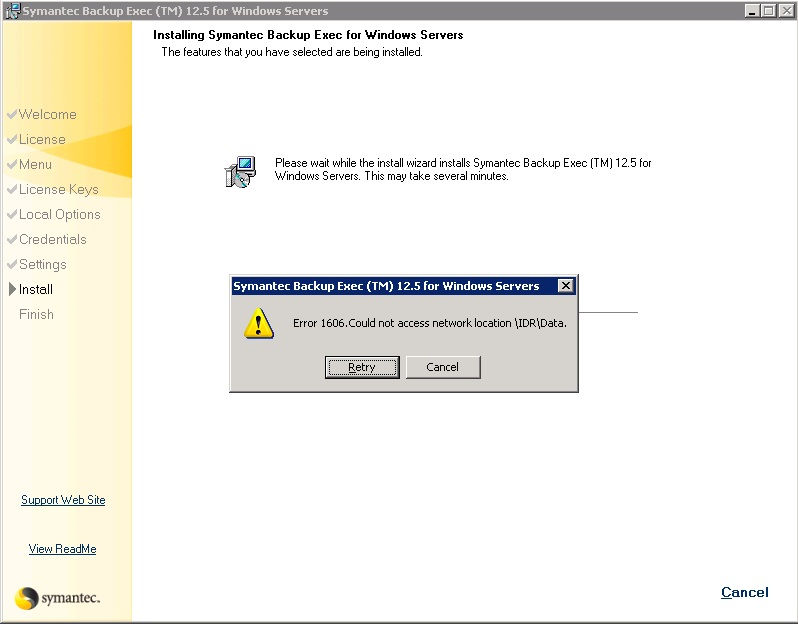
Task: Click the Symantec logo
Action: click(x=57, y=598)
